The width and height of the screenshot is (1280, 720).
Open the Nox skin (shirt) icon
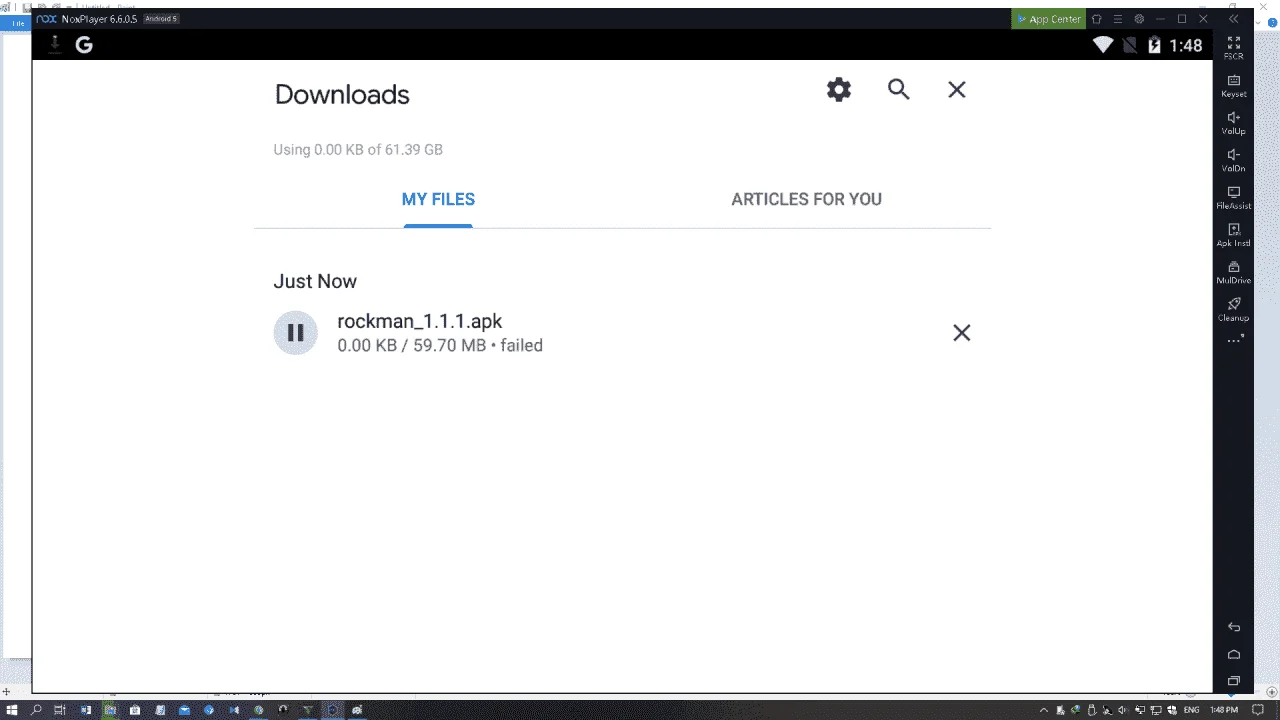tap(1097, 19)
